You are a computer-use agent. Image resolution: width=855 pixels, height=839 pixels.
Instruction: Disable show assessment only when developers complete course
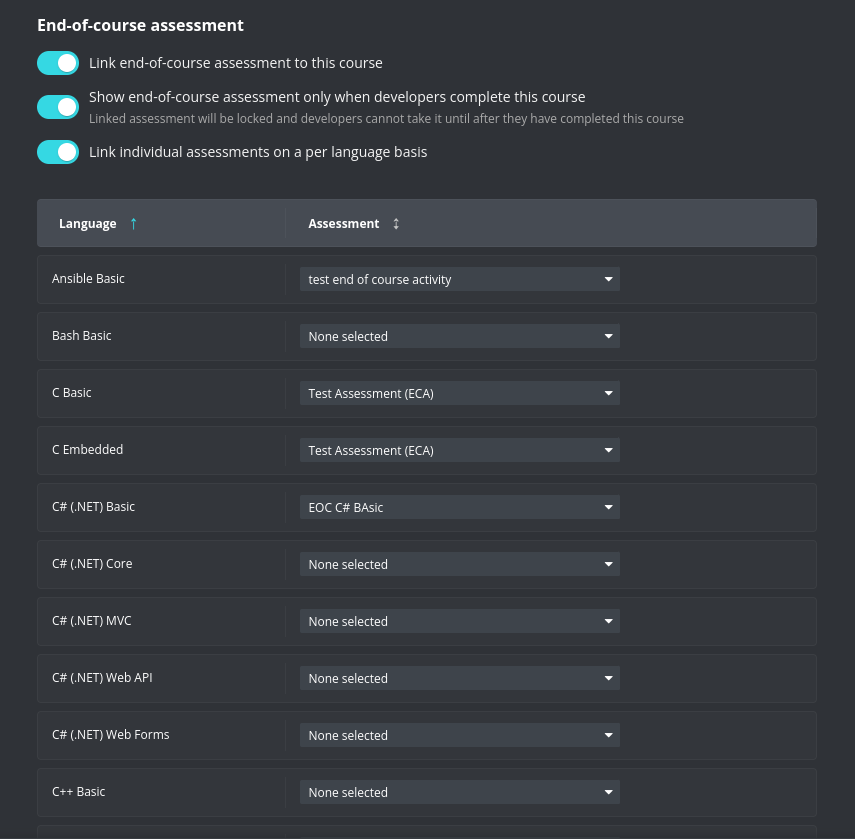pos(58,107)
